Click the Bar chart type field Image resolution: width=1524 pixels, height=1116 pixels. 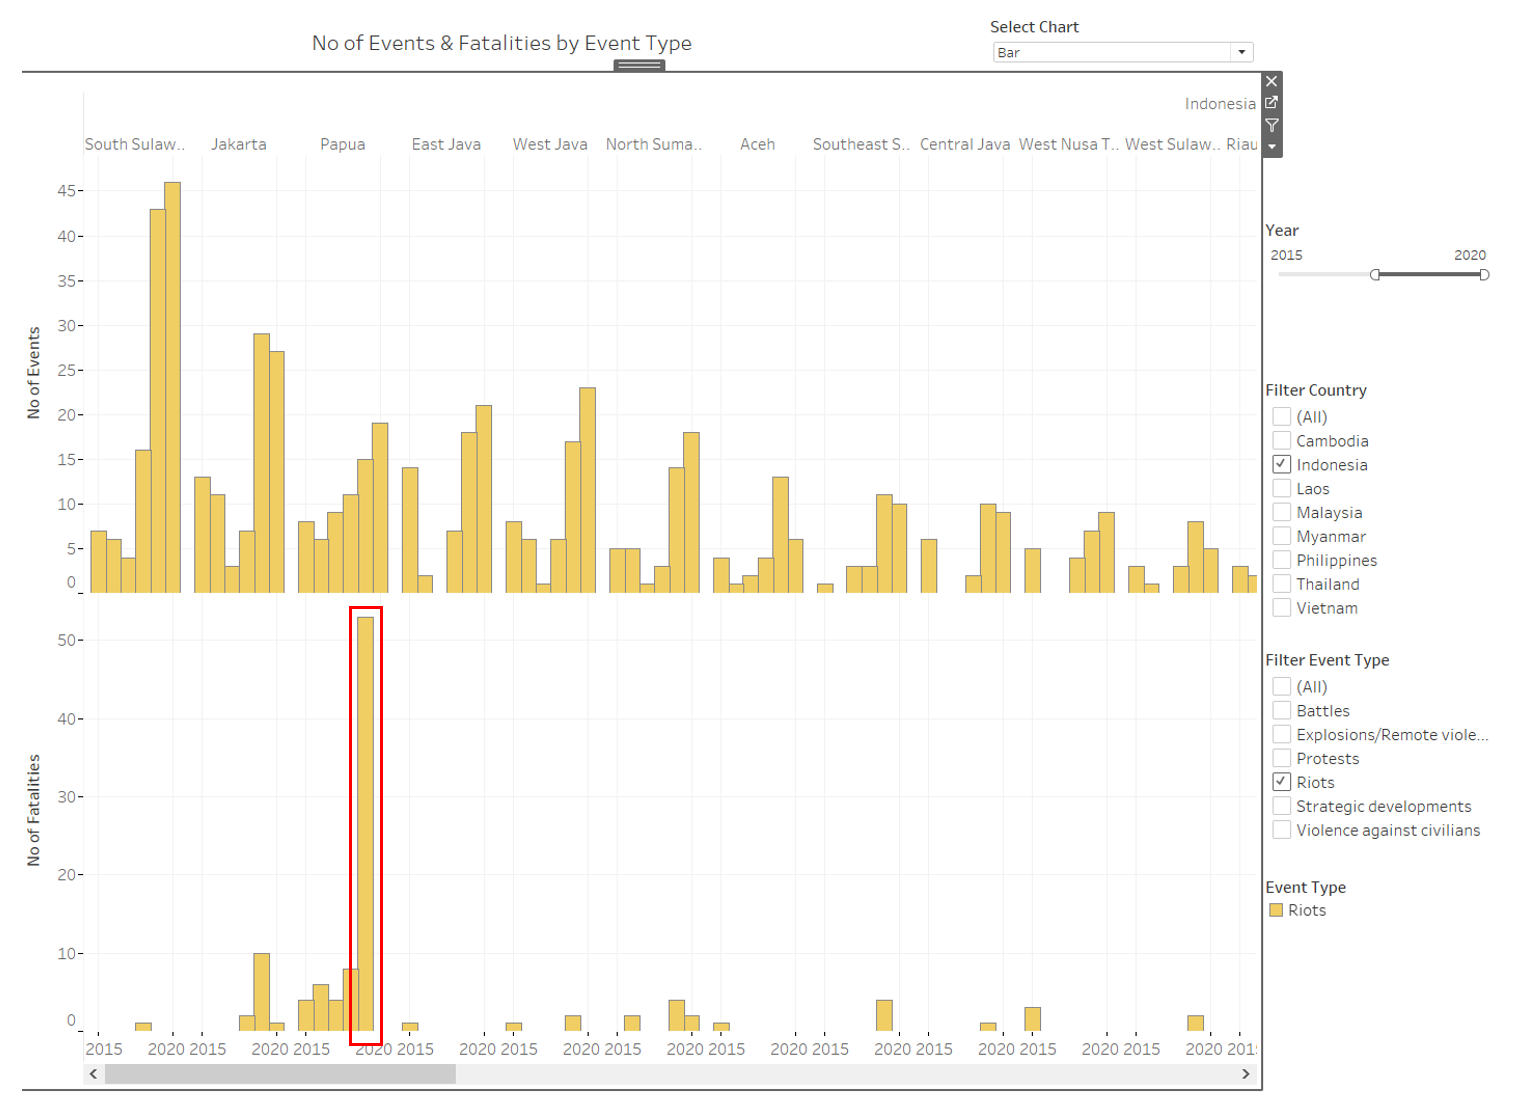(x=1110, y=53)
